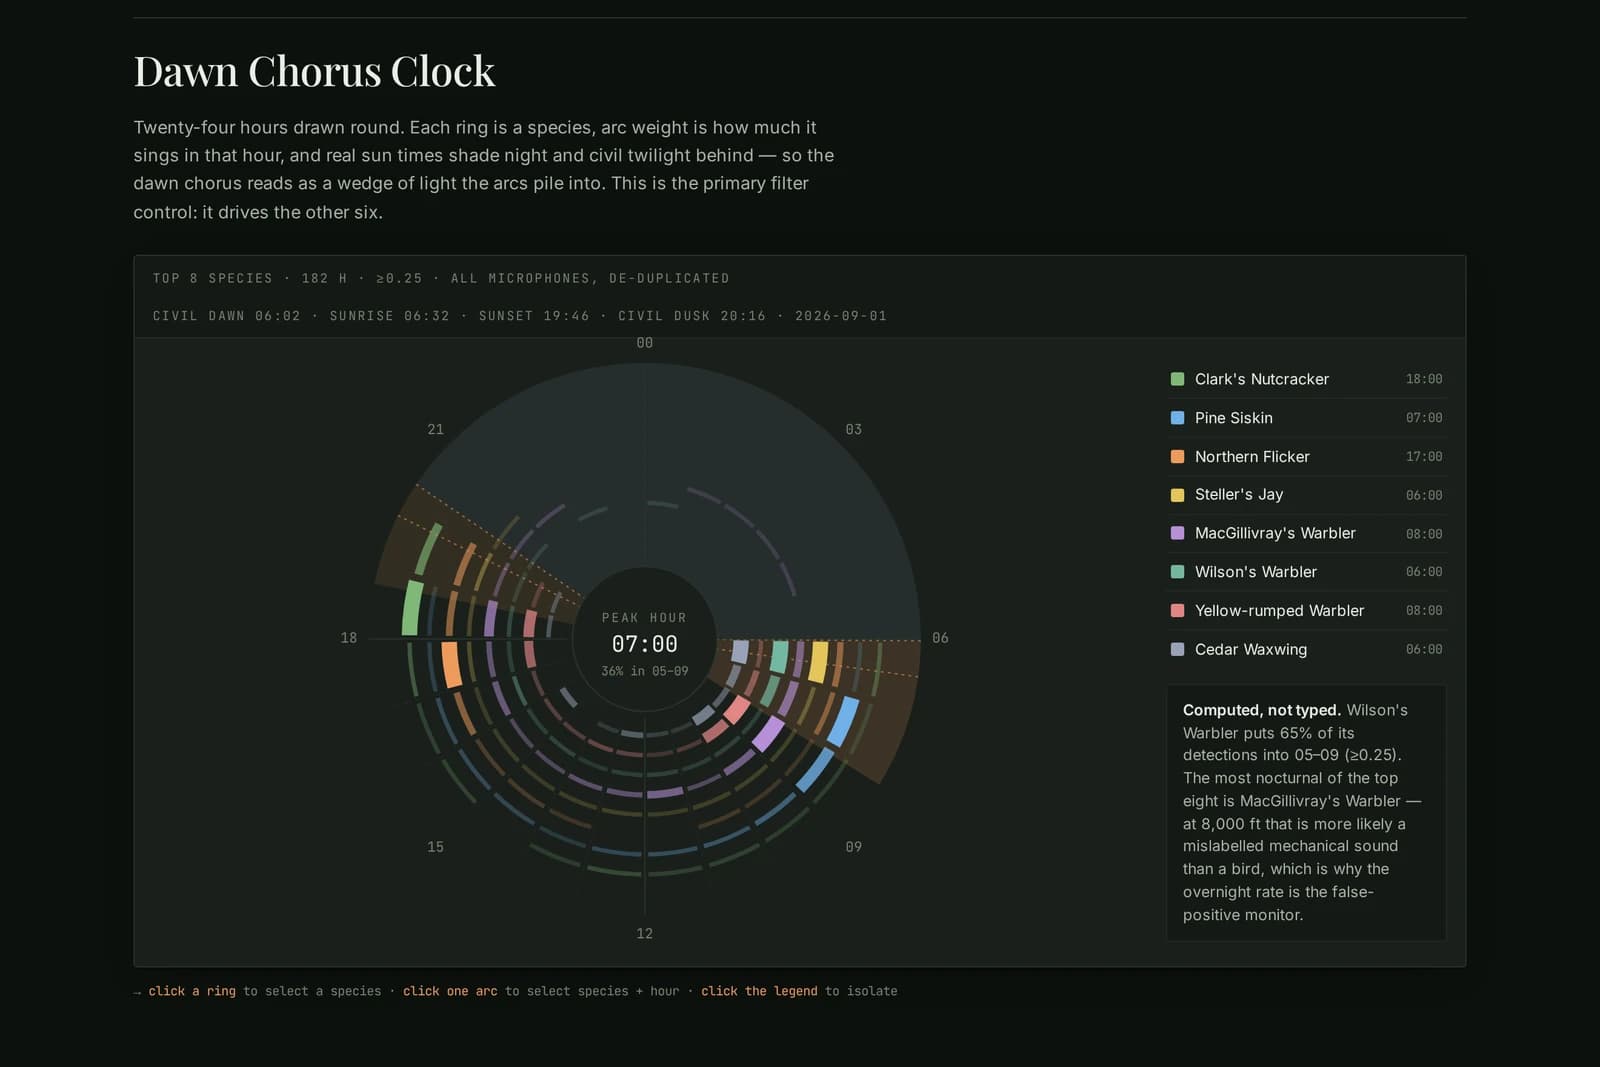Click the 'SUNSET 19:46' label
The image size is (1600, 1067).
(534, 316)
